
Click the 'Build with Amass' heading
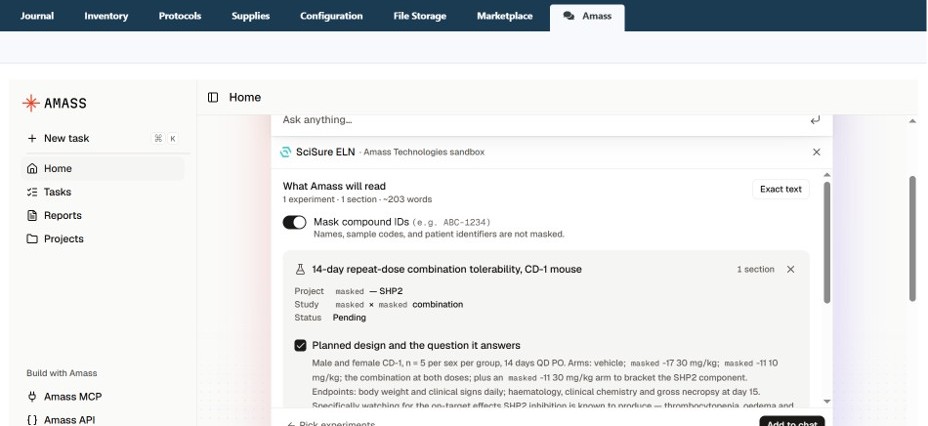click(62, 373)
